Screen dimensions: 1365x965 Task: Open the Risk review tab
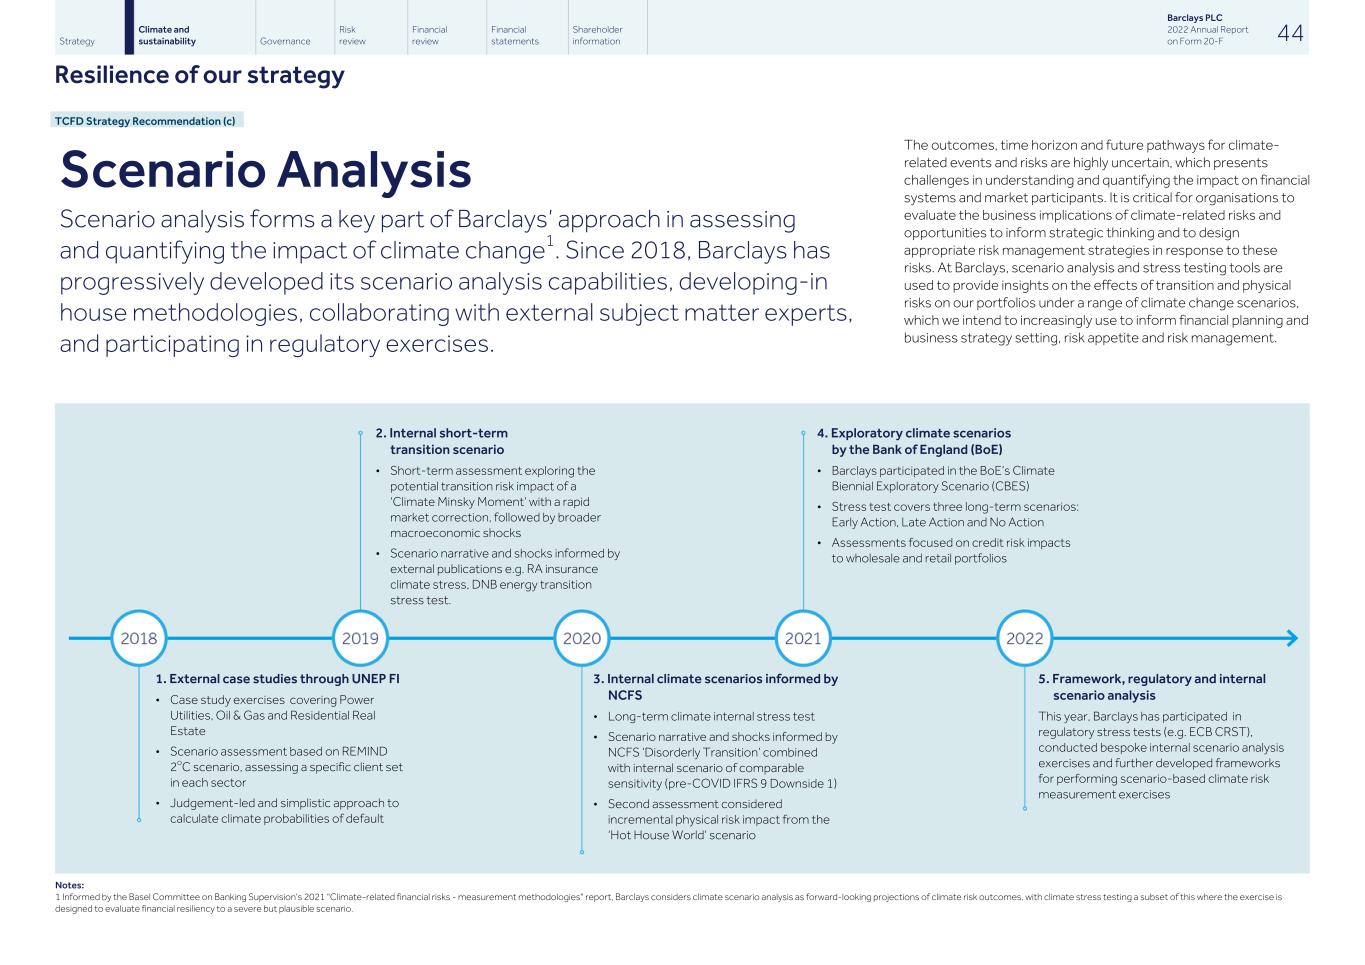(x=352, y=36)
